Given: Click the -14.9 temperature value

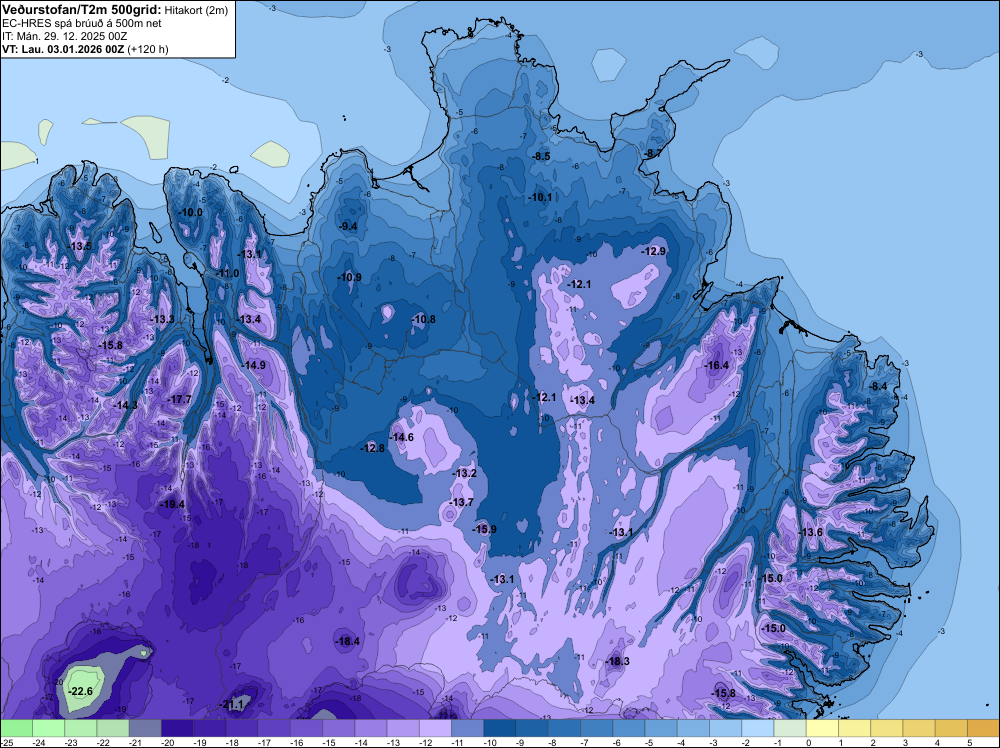Looking at the screenshot, I should [254, 365].
